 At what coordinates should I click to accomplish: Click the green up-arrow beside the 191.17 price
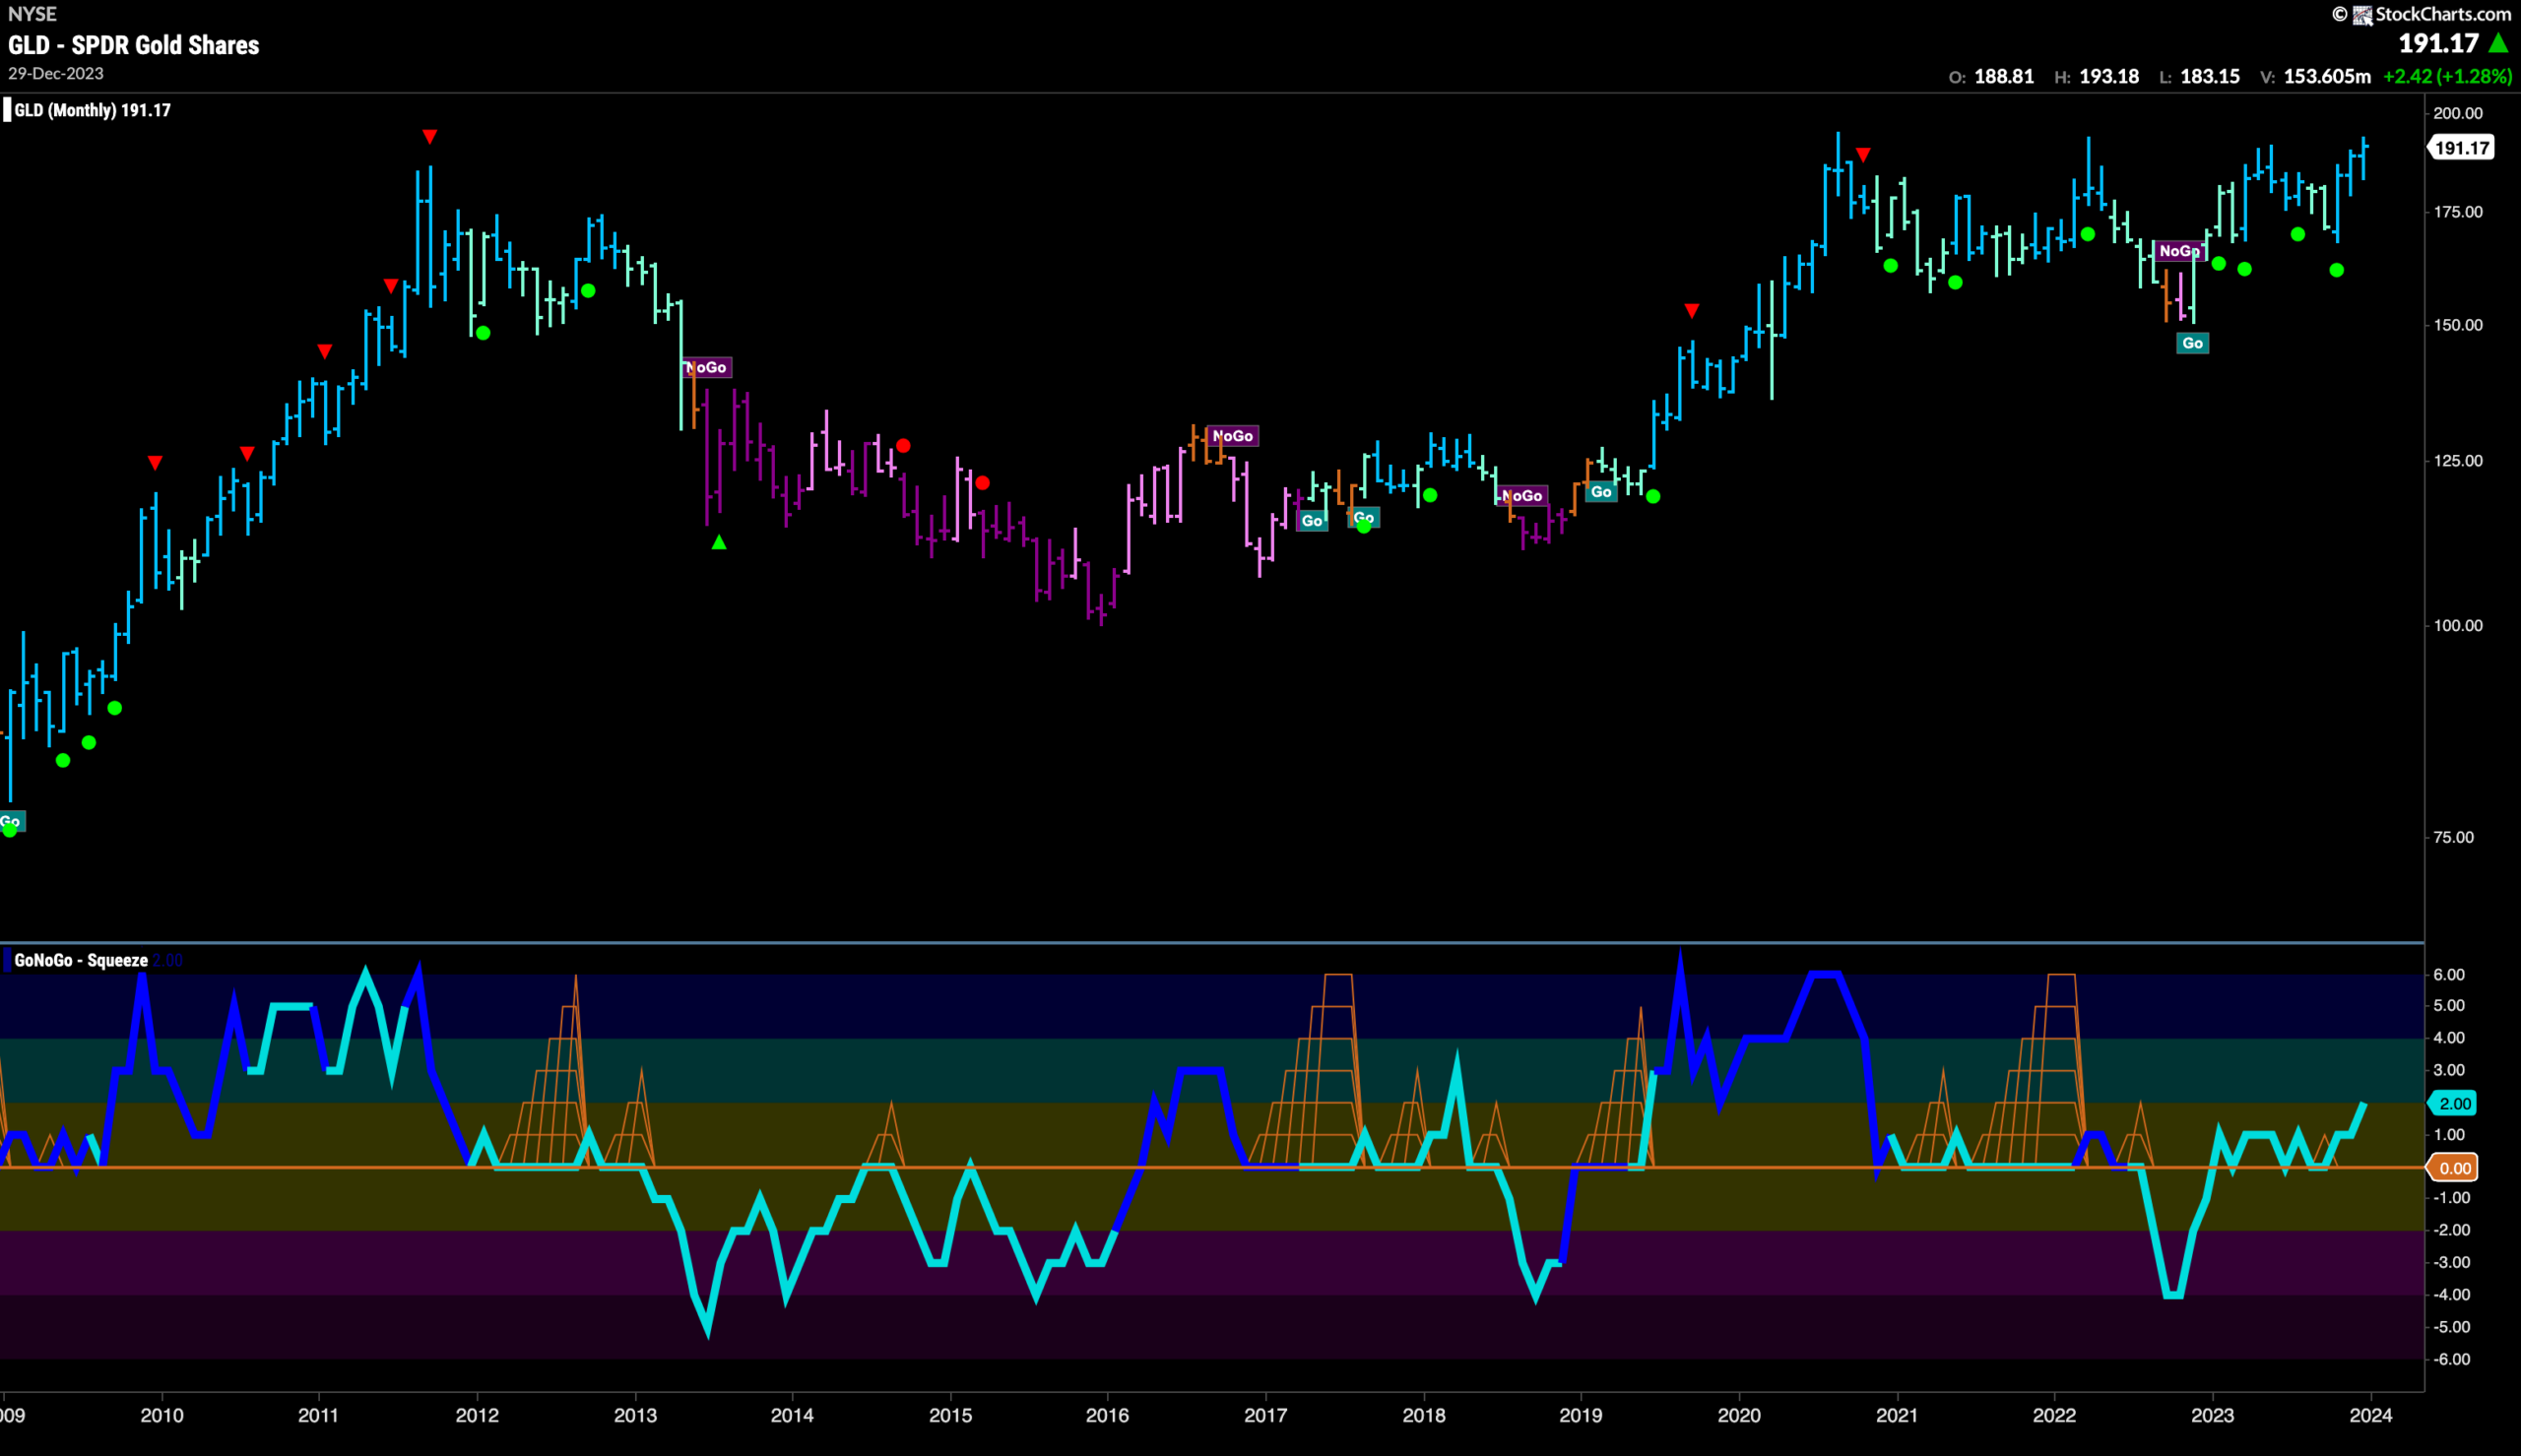pos(2499,43)
